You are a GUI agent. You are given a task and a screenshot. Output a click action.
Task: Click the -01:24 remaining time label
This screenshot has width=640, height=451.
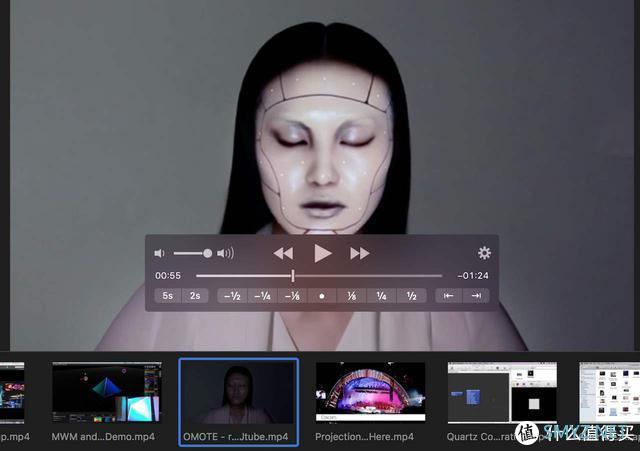(x=473, y=276)
